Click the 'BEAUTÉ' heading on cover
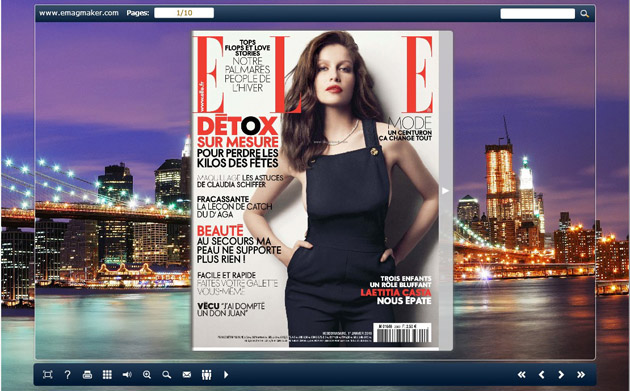Viewport: 630px width, 391px height. (220, 231)
